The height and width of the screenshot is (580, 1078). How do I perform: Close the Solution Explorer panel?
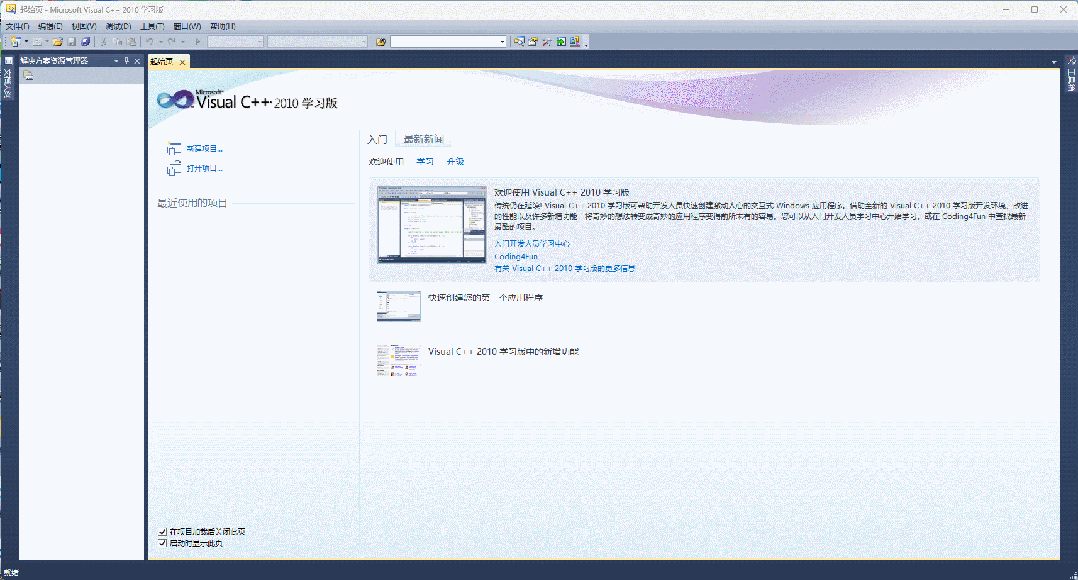coord(138,60)
